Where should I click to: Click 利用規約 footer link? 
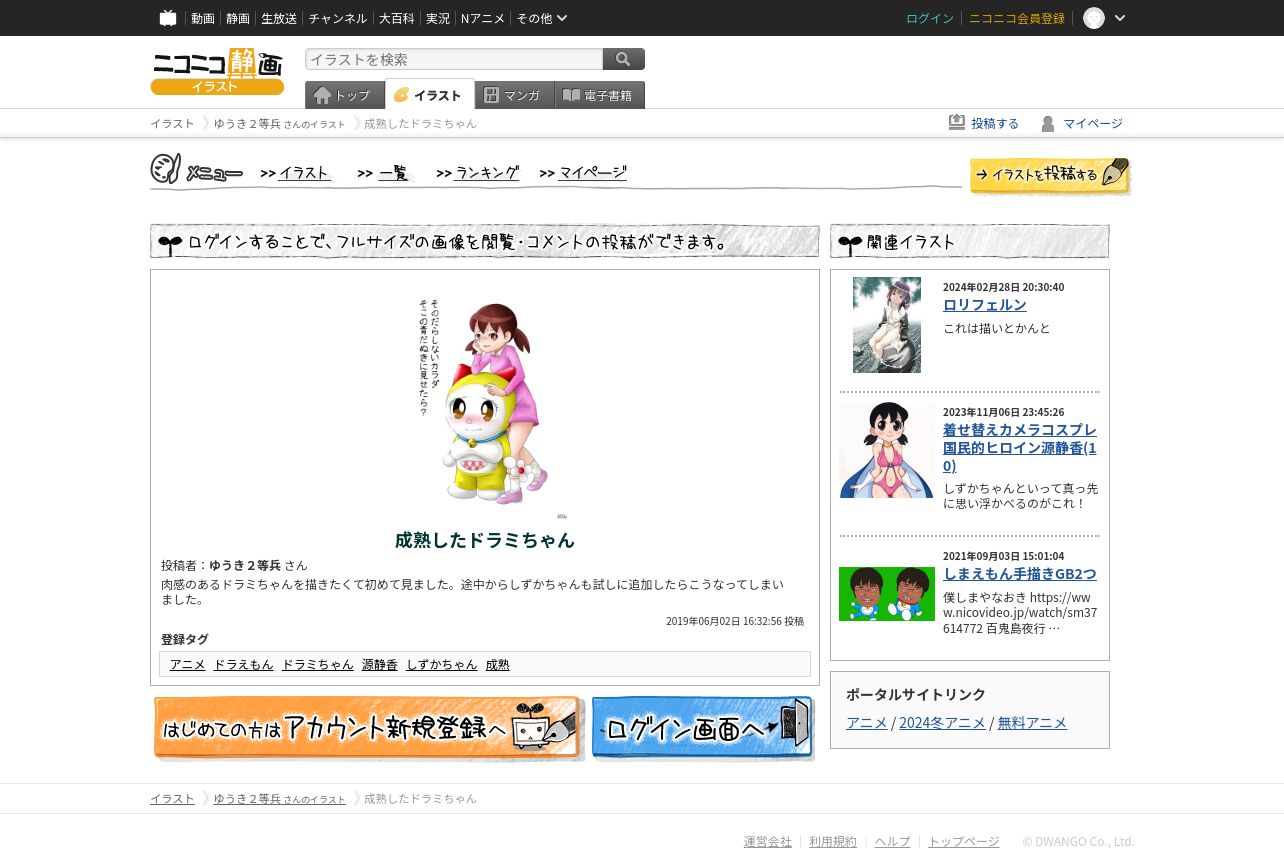[833, 842]
